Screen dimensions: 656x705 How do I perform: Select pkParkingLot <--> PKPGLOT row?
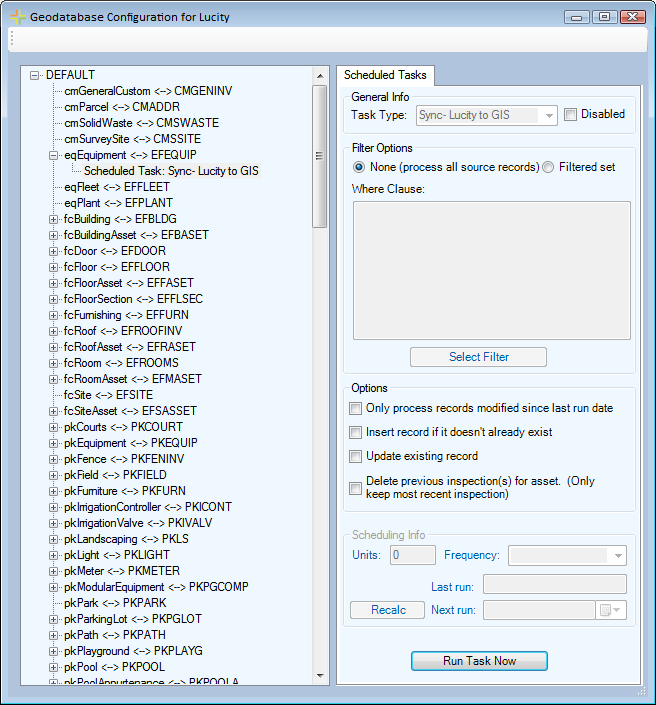pyautogui.click(x=133, y=619)
